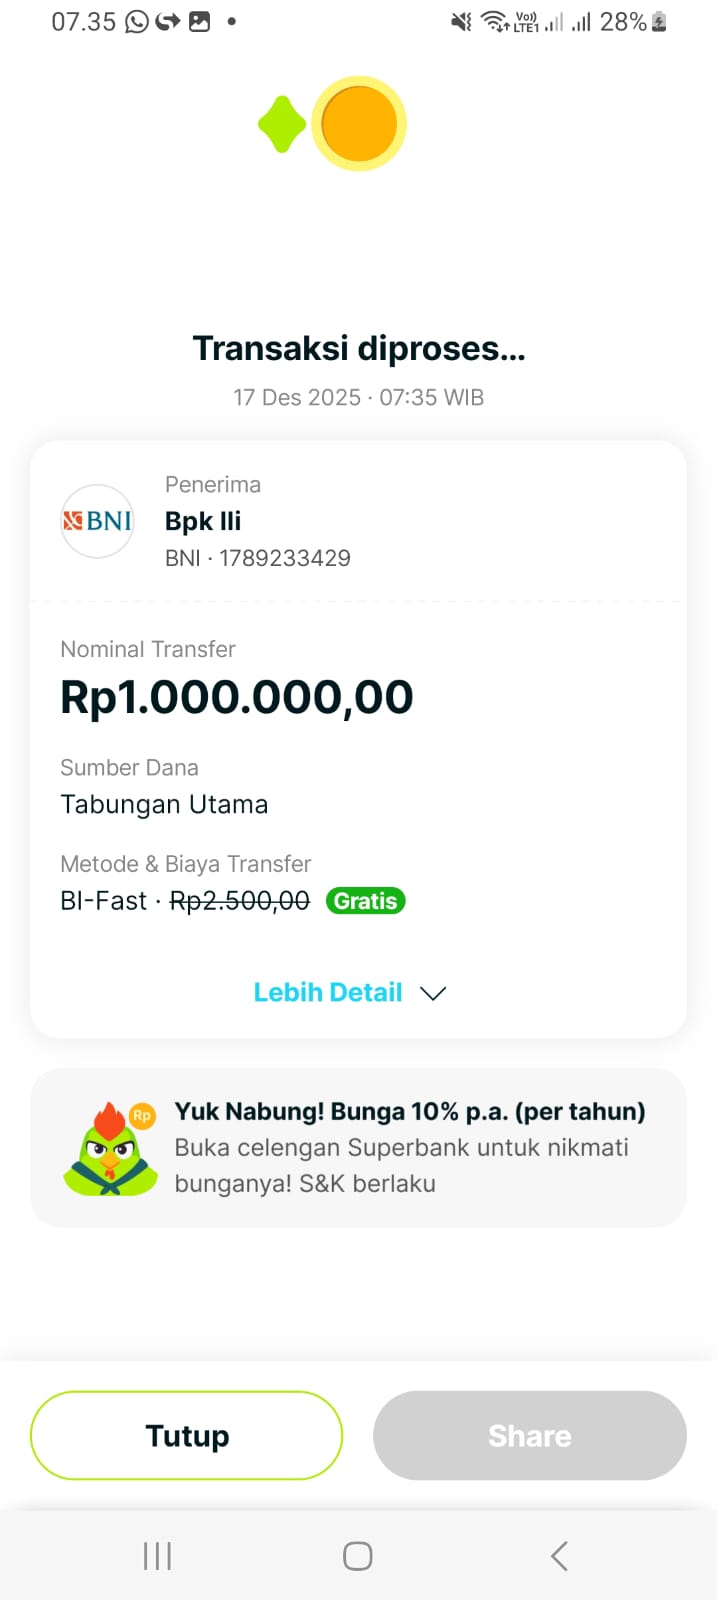Tap the green chicken mascot icon
The height and width of the screenshot is (1600, 717).
click(x=111, y=1150)
